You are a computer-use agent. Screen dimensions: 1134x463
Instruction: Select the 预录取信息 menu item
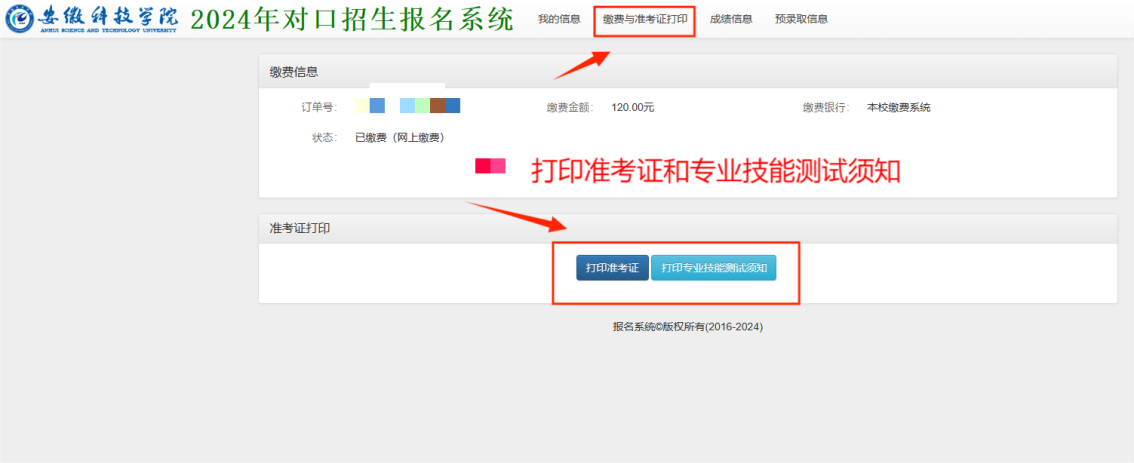click(801, 19)
